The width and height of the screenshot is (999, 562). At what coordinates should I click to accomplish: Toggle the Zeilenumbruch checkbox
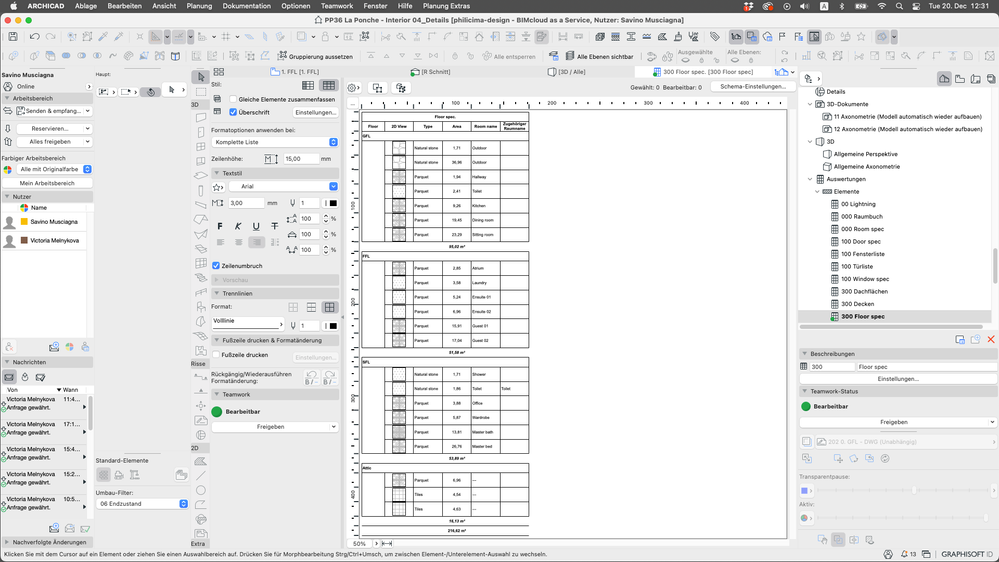217,266
